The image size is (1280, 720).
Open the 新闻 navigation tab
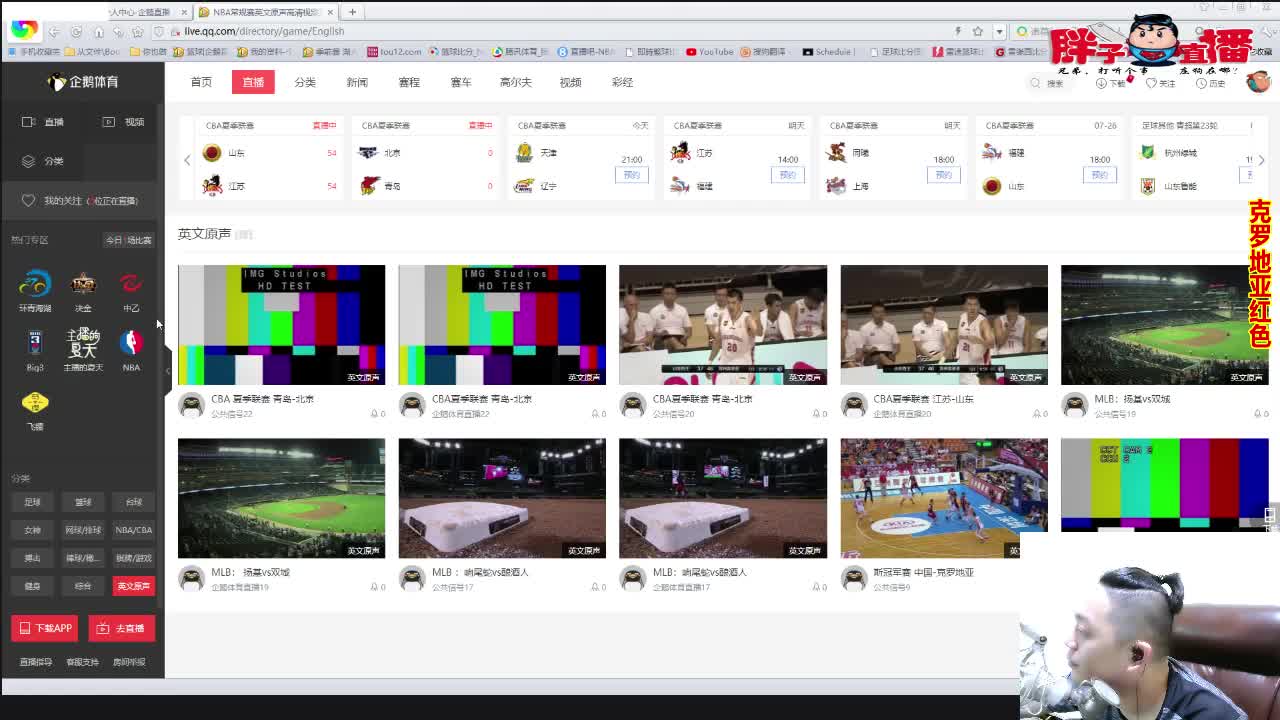357,82
